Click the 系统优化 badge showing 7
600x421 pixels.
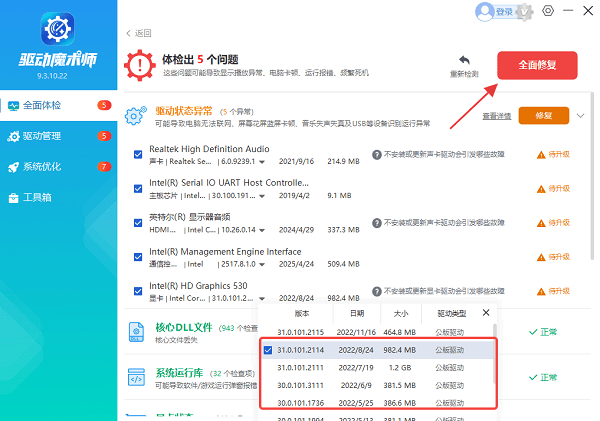[104, 166]
